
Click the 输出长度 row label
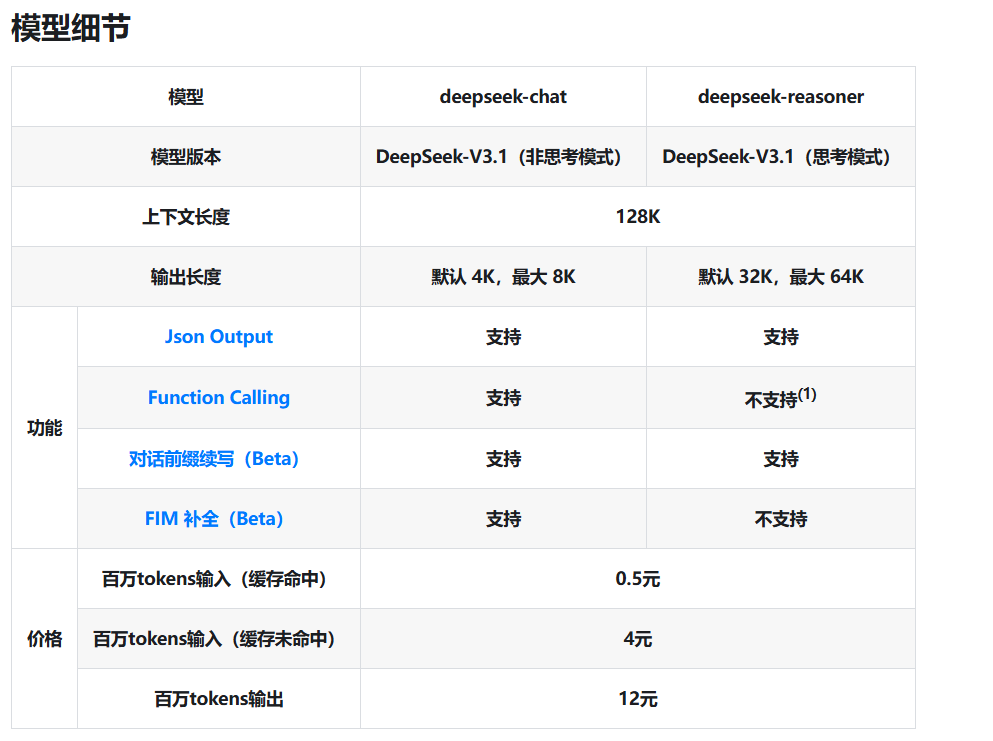click(186, 277)
